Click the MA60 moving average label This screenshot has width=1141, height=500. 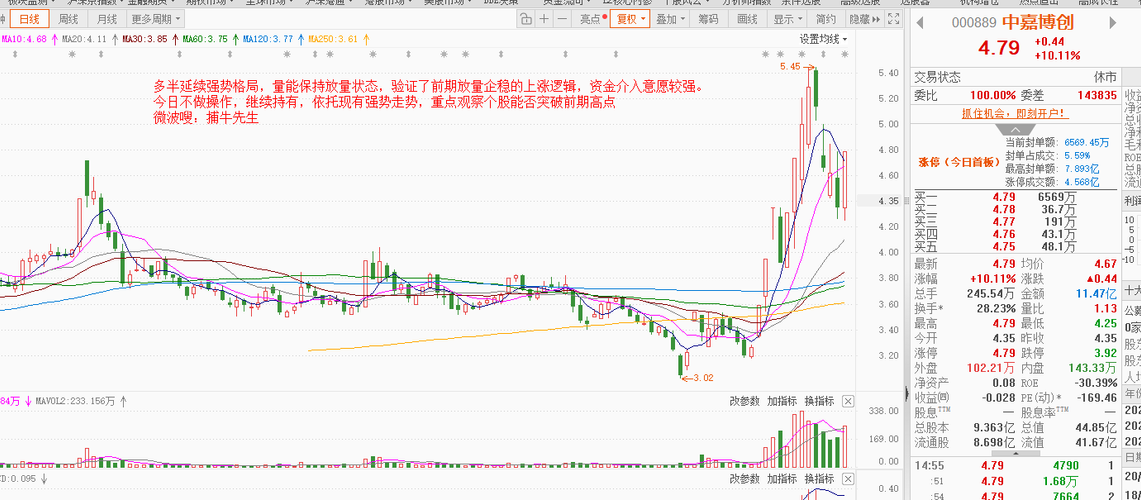(205, 39)
